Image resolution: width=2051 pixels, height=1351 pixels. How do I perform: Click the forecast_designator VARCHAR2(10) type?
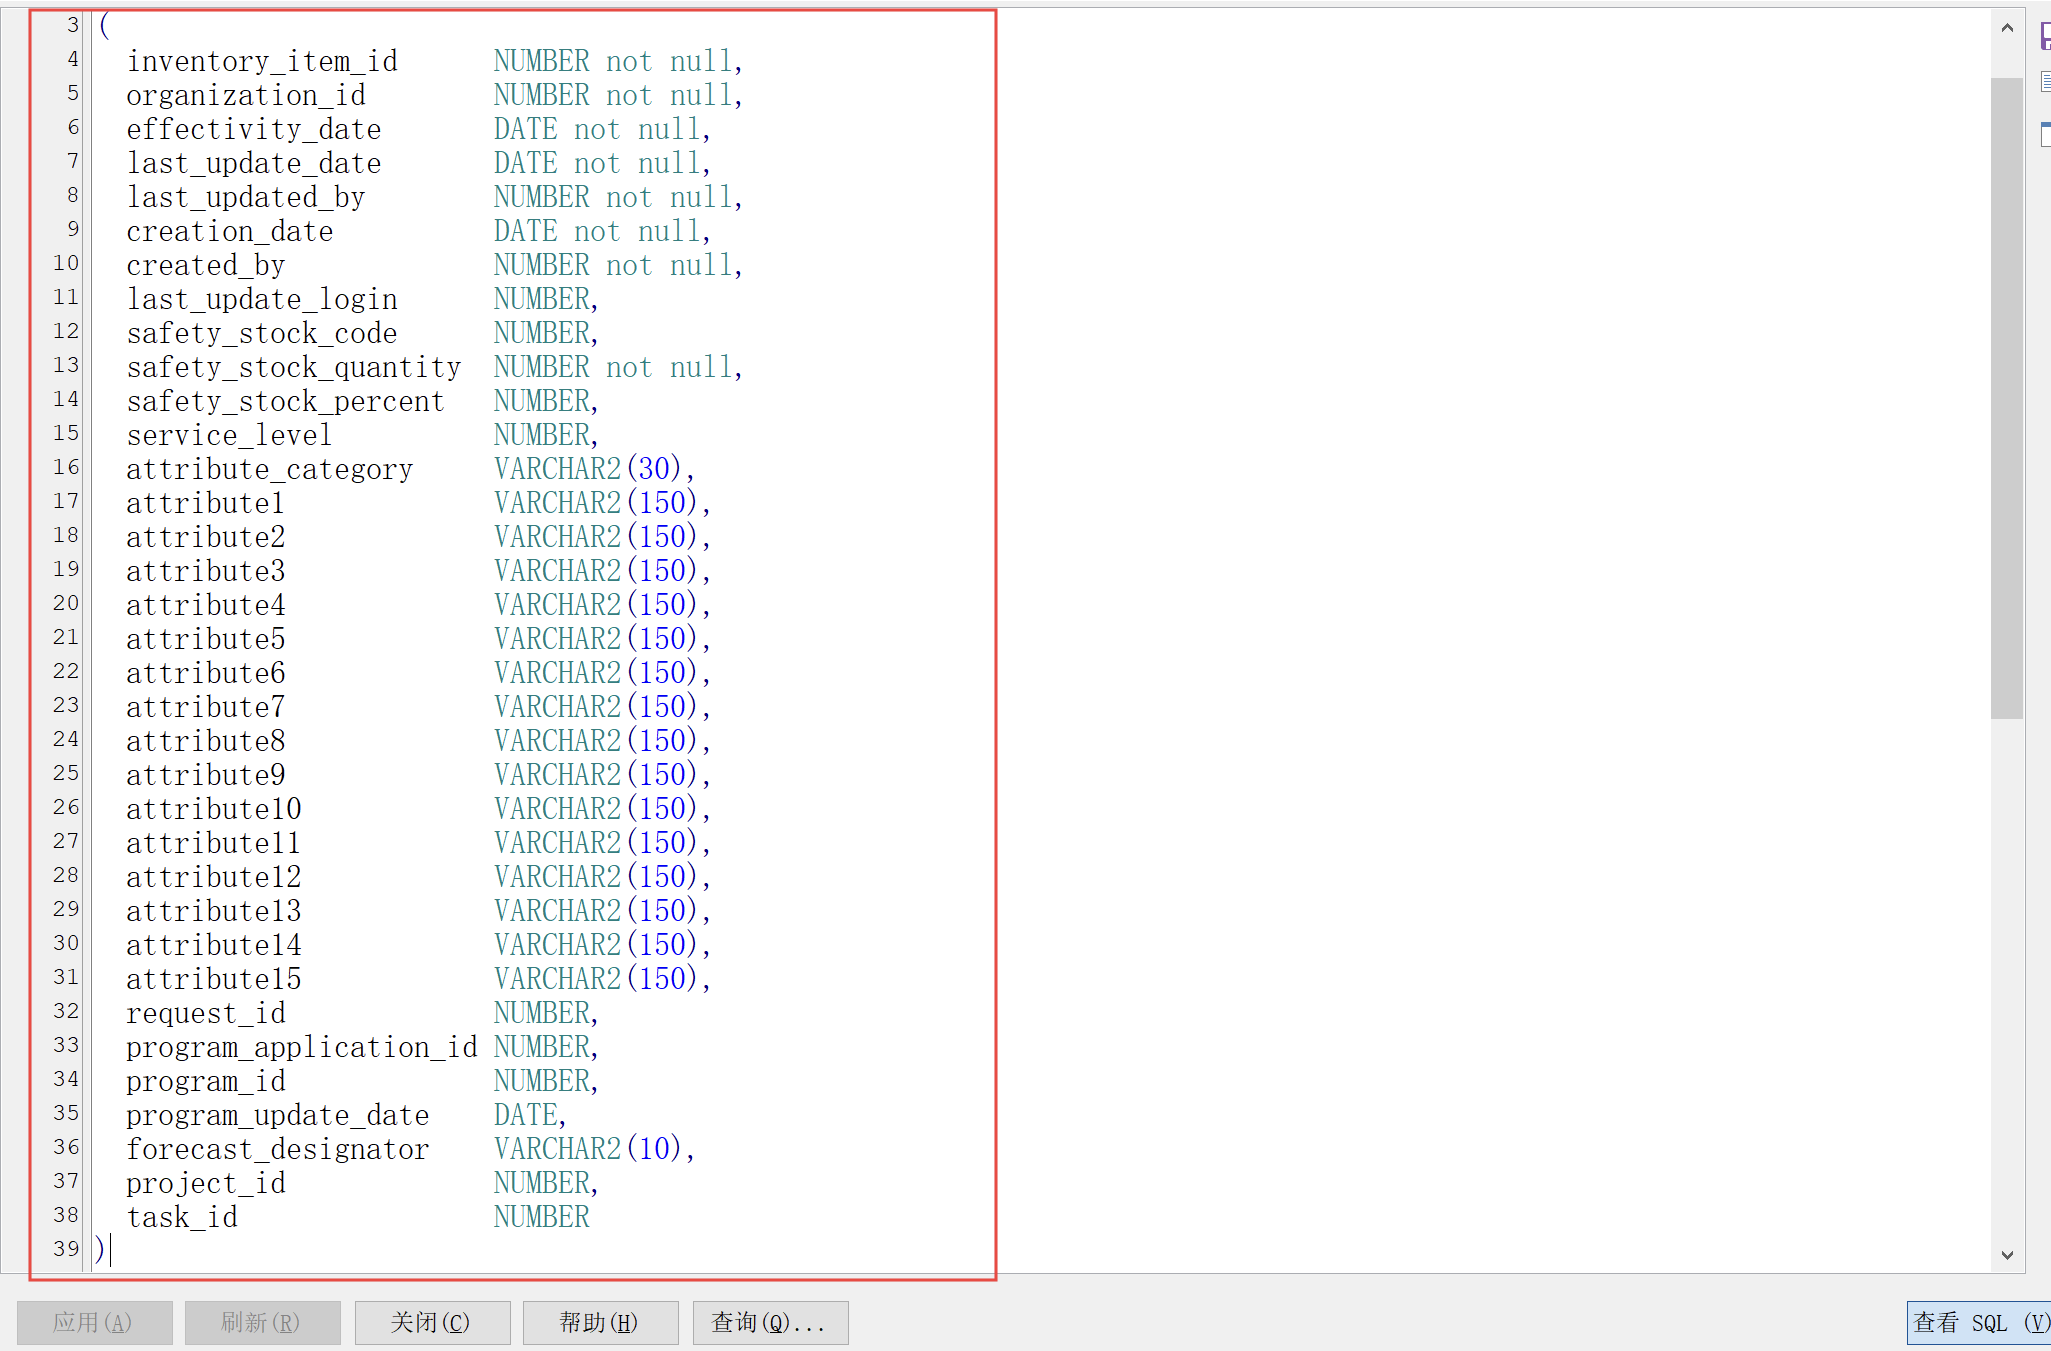[x=588, y=1149]
